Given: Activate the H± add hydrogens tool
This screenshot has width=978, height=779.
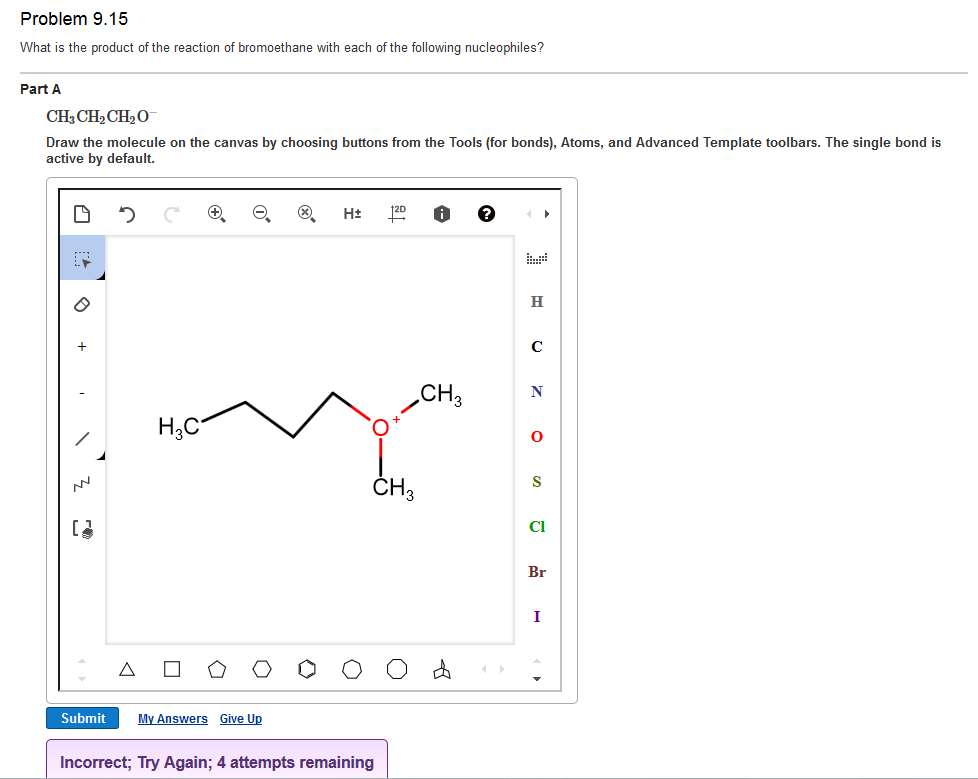Looking at the screenshot, I should [x=352, y=213].
